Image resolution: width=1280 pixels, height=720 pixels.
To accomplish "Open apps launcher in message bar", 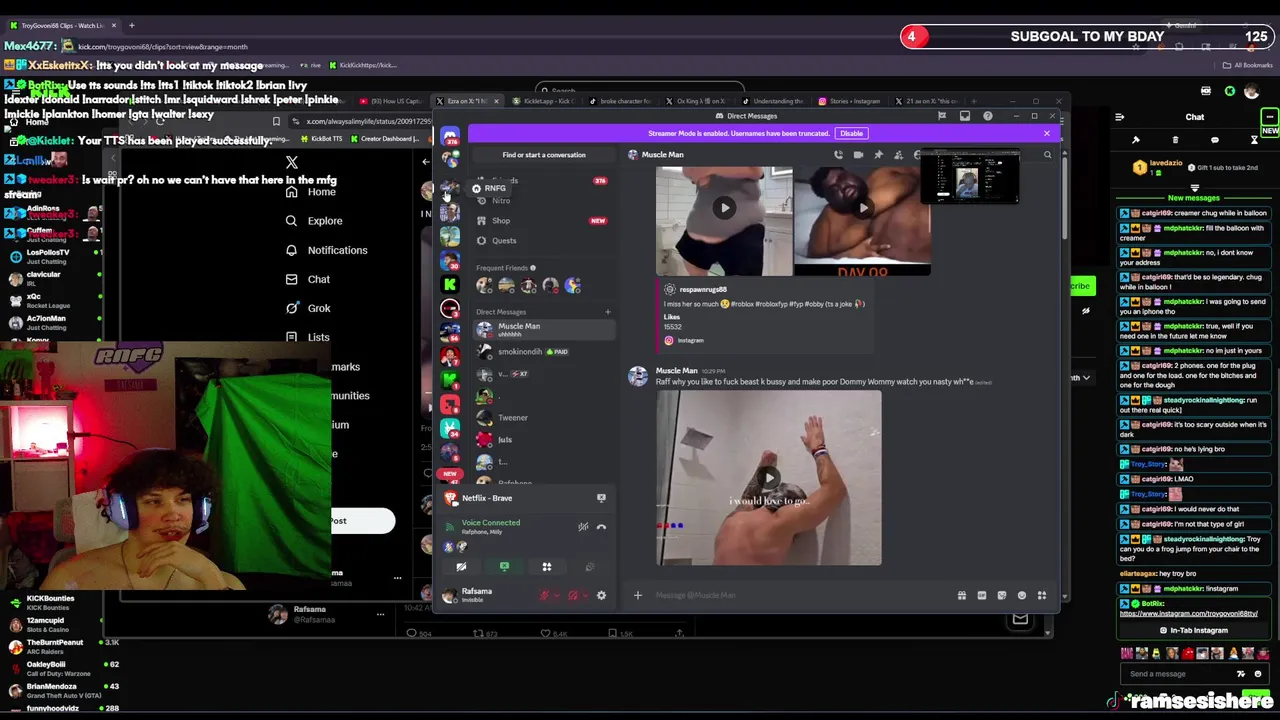I will [1041, 596].
